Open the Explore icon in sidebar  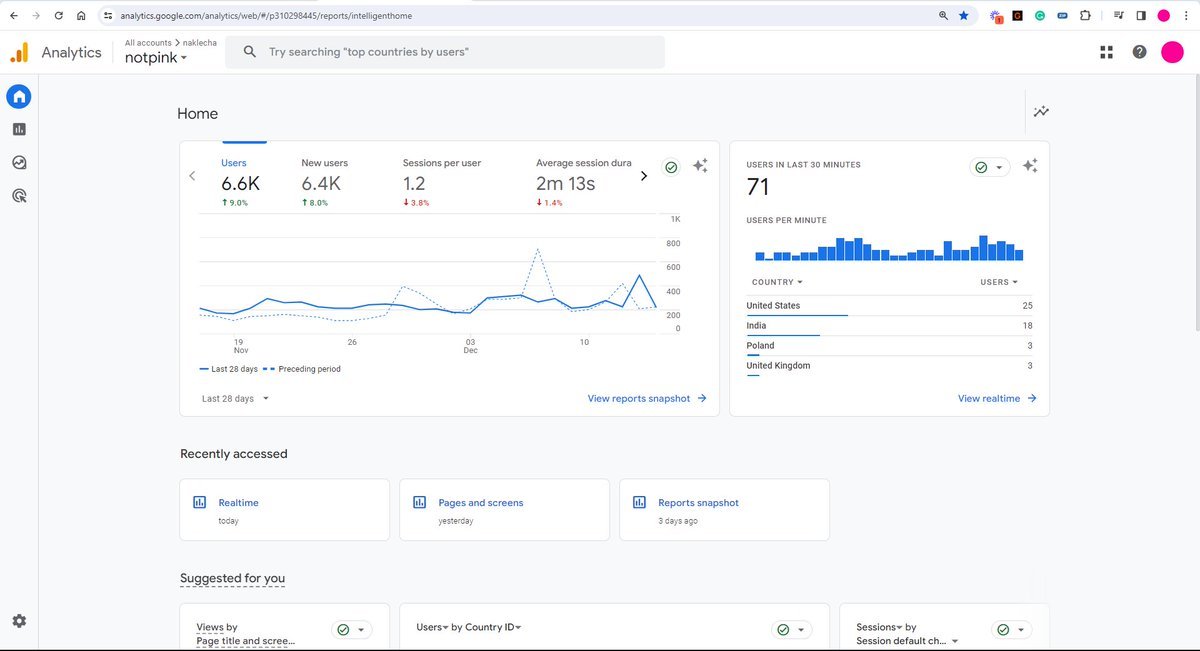[x=19, y=163]
